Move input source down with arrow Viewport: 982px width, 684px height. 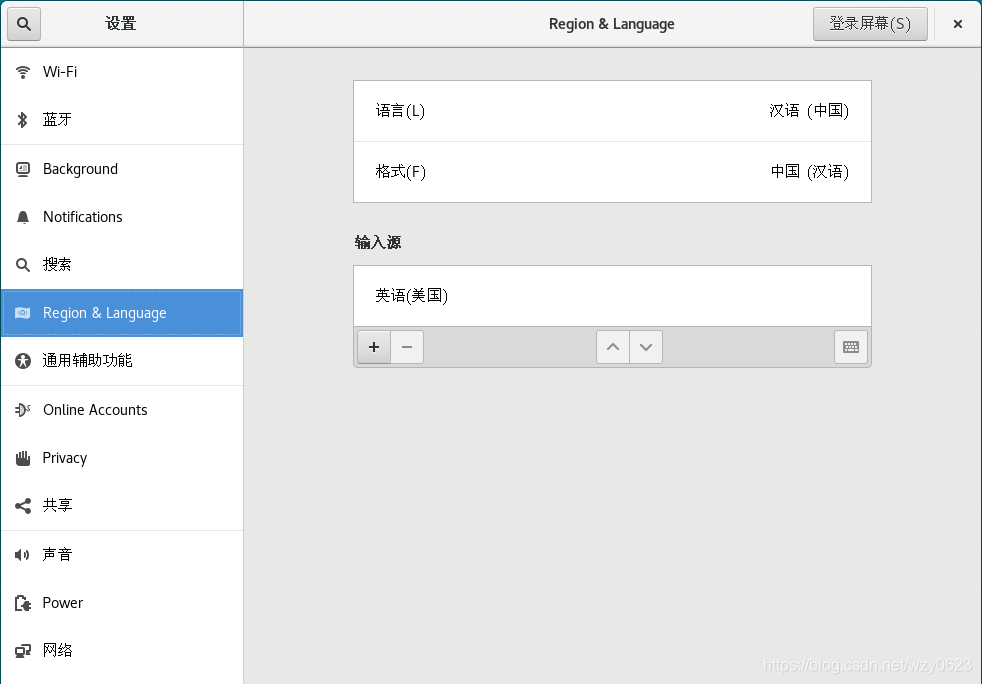pyautogui.click(x=646, y=347)
